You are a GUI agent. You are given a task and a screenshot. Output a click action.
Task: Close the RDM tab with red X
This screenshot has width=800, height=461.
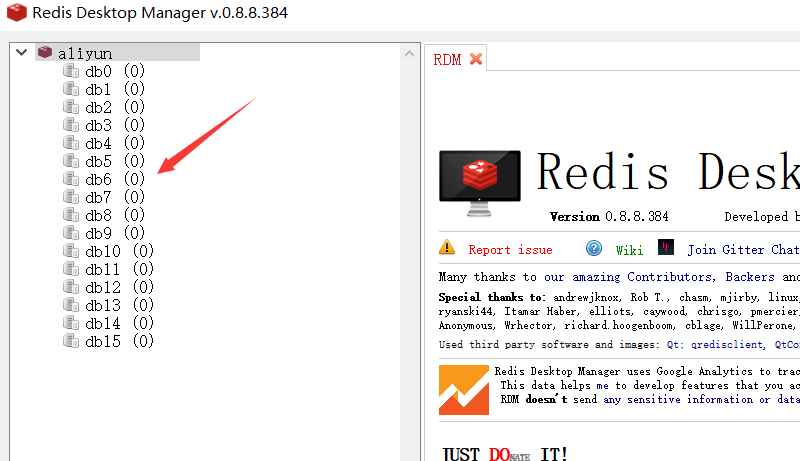click(x=476, y=59)
